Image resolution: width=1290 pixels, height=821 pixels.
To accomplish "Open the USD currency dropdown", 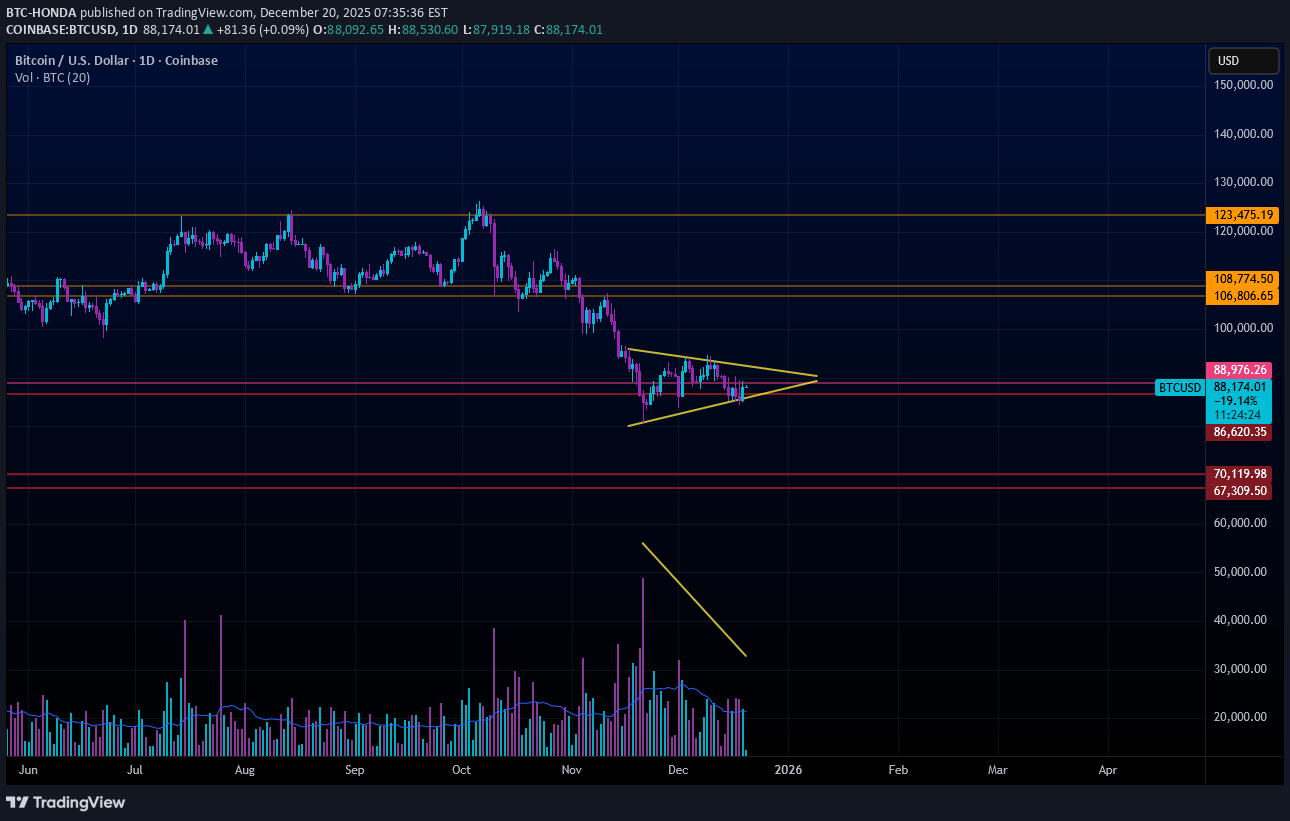I will tap(1243, 61).
